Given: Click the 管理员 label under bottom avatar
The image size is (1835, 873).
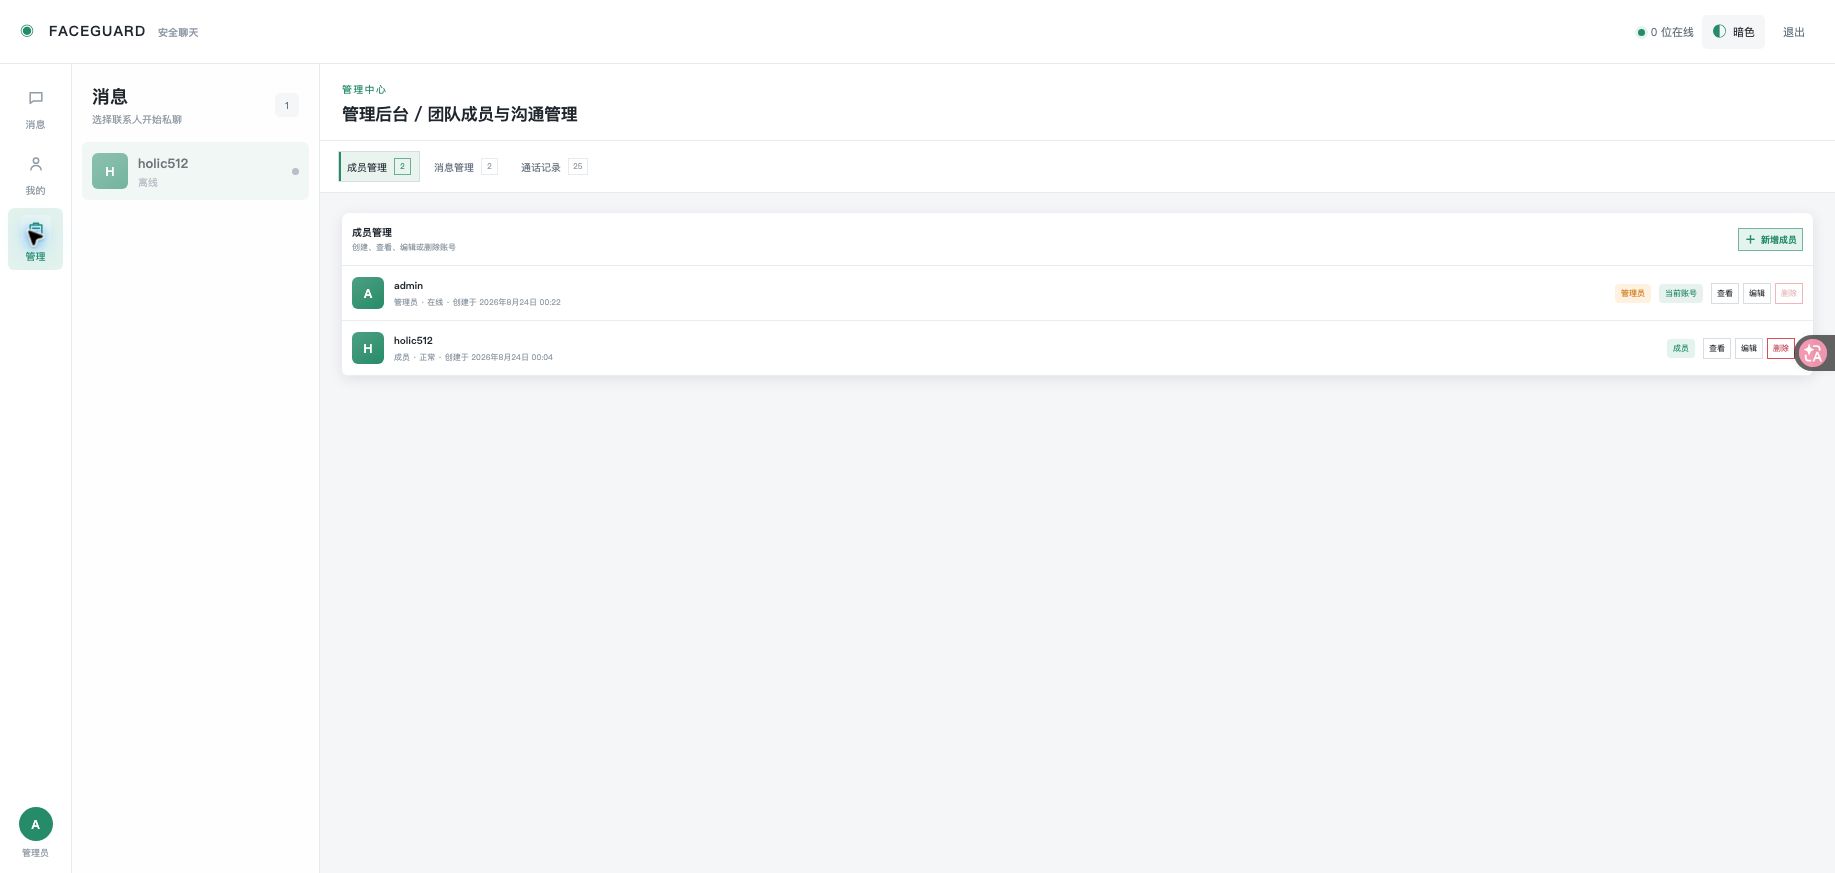Looking at the screenshot, I should pos(35,853).
